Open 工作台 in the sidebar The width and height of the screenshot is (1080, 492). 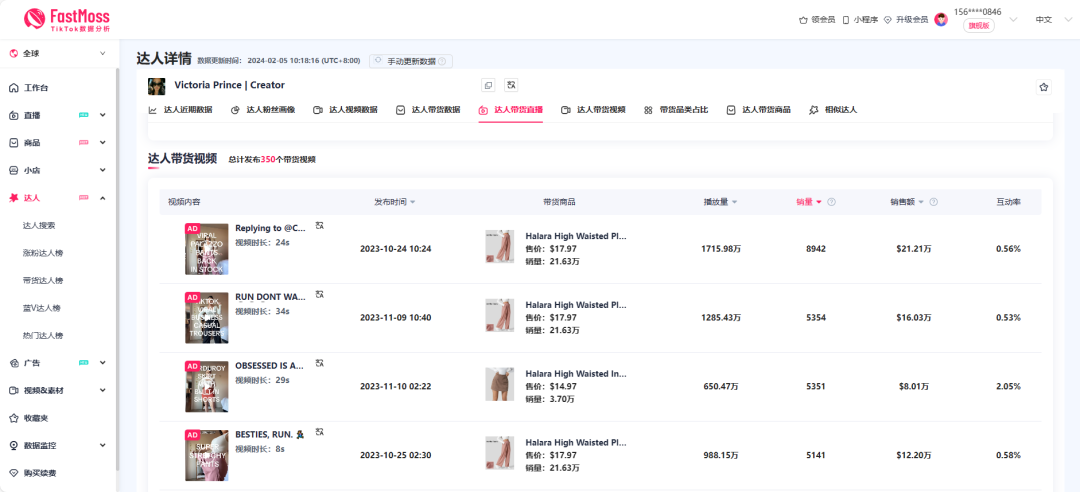click(36, 88)
